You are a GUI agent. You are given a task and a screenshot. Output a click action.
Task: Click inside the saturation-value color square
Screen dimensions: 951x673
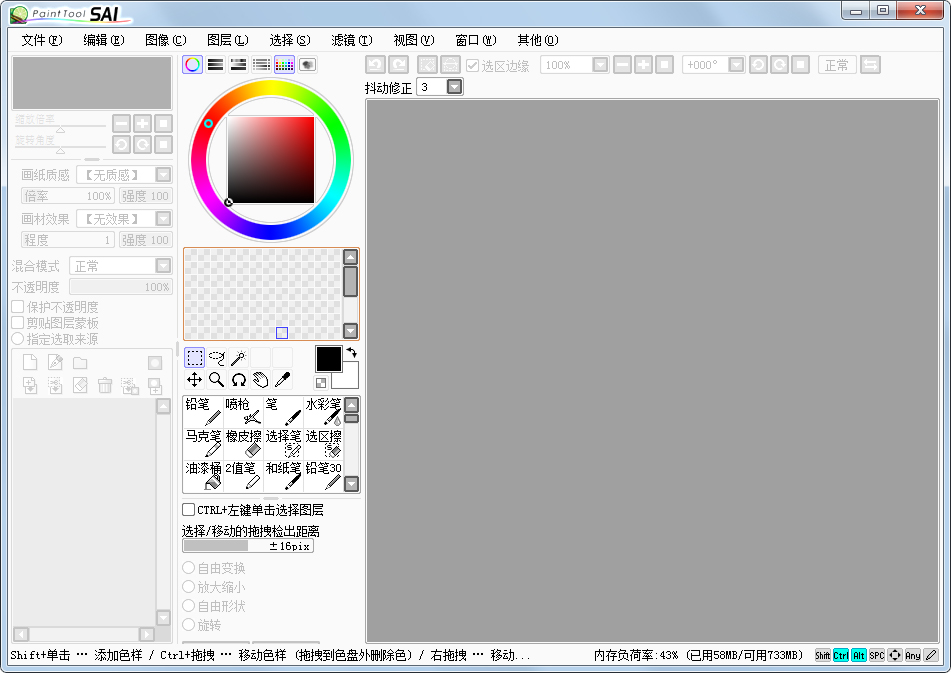tap(271, 159)
